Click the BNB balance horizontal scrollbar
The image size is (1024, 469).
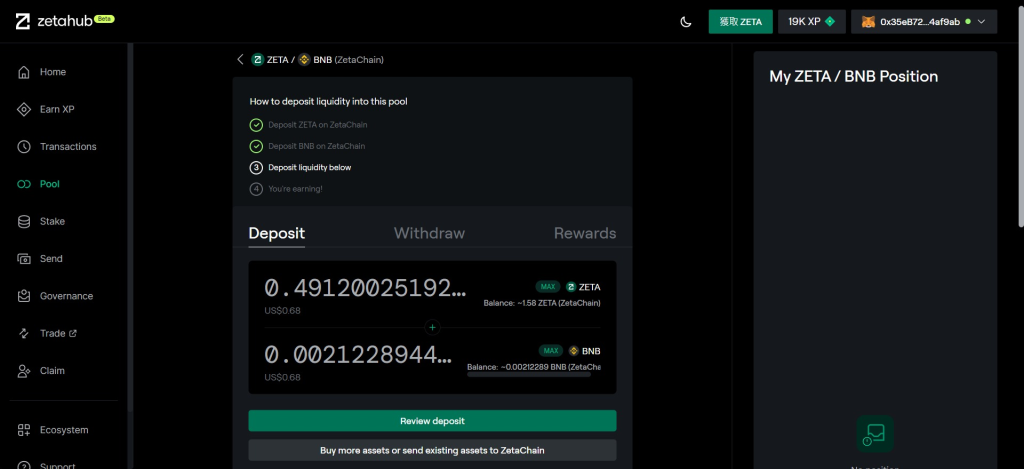pyautogui.click(x=532, y=376)
